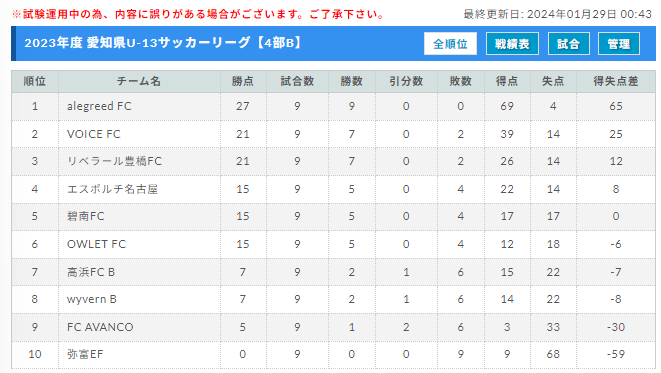Click the 勝点 column header
The width and height of the screenshot is (661, 373).
(x=243, y=81)
